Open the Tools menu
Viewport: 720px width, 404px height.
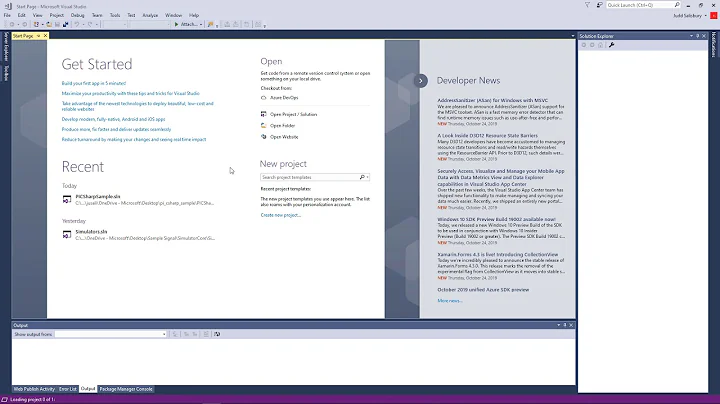click(115, 15)
